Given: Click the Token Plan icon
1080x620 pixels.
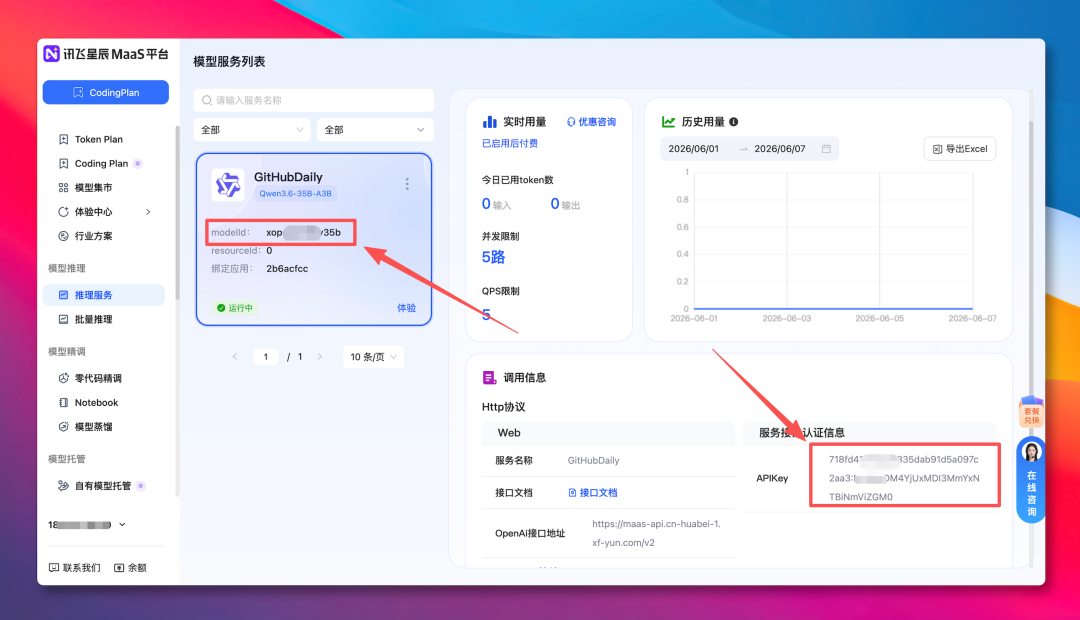Looking at the screenshot, I should pyautogui.click(x=63, y=139).
